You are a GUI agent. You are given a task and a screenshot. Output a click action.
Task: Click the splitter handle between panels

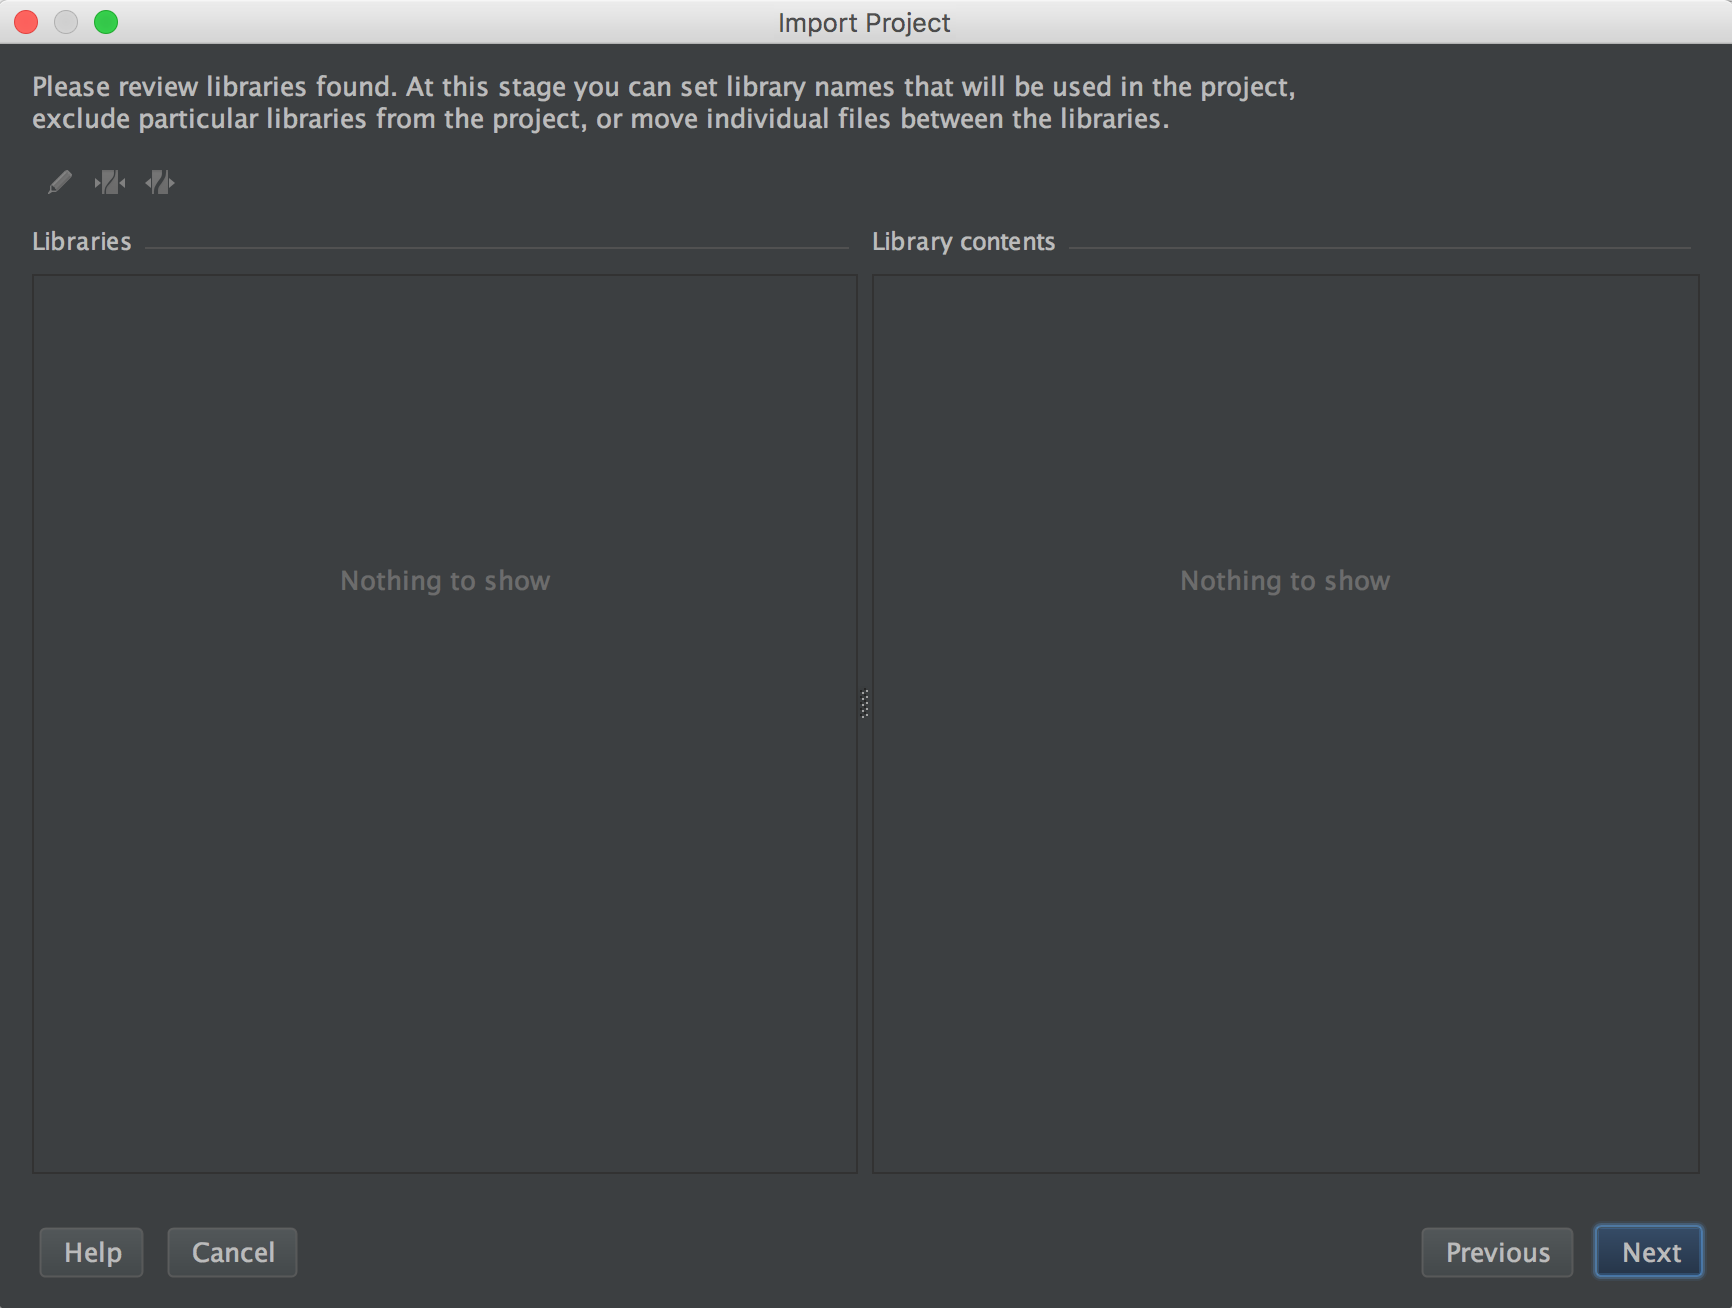click(x=864, y=703)
